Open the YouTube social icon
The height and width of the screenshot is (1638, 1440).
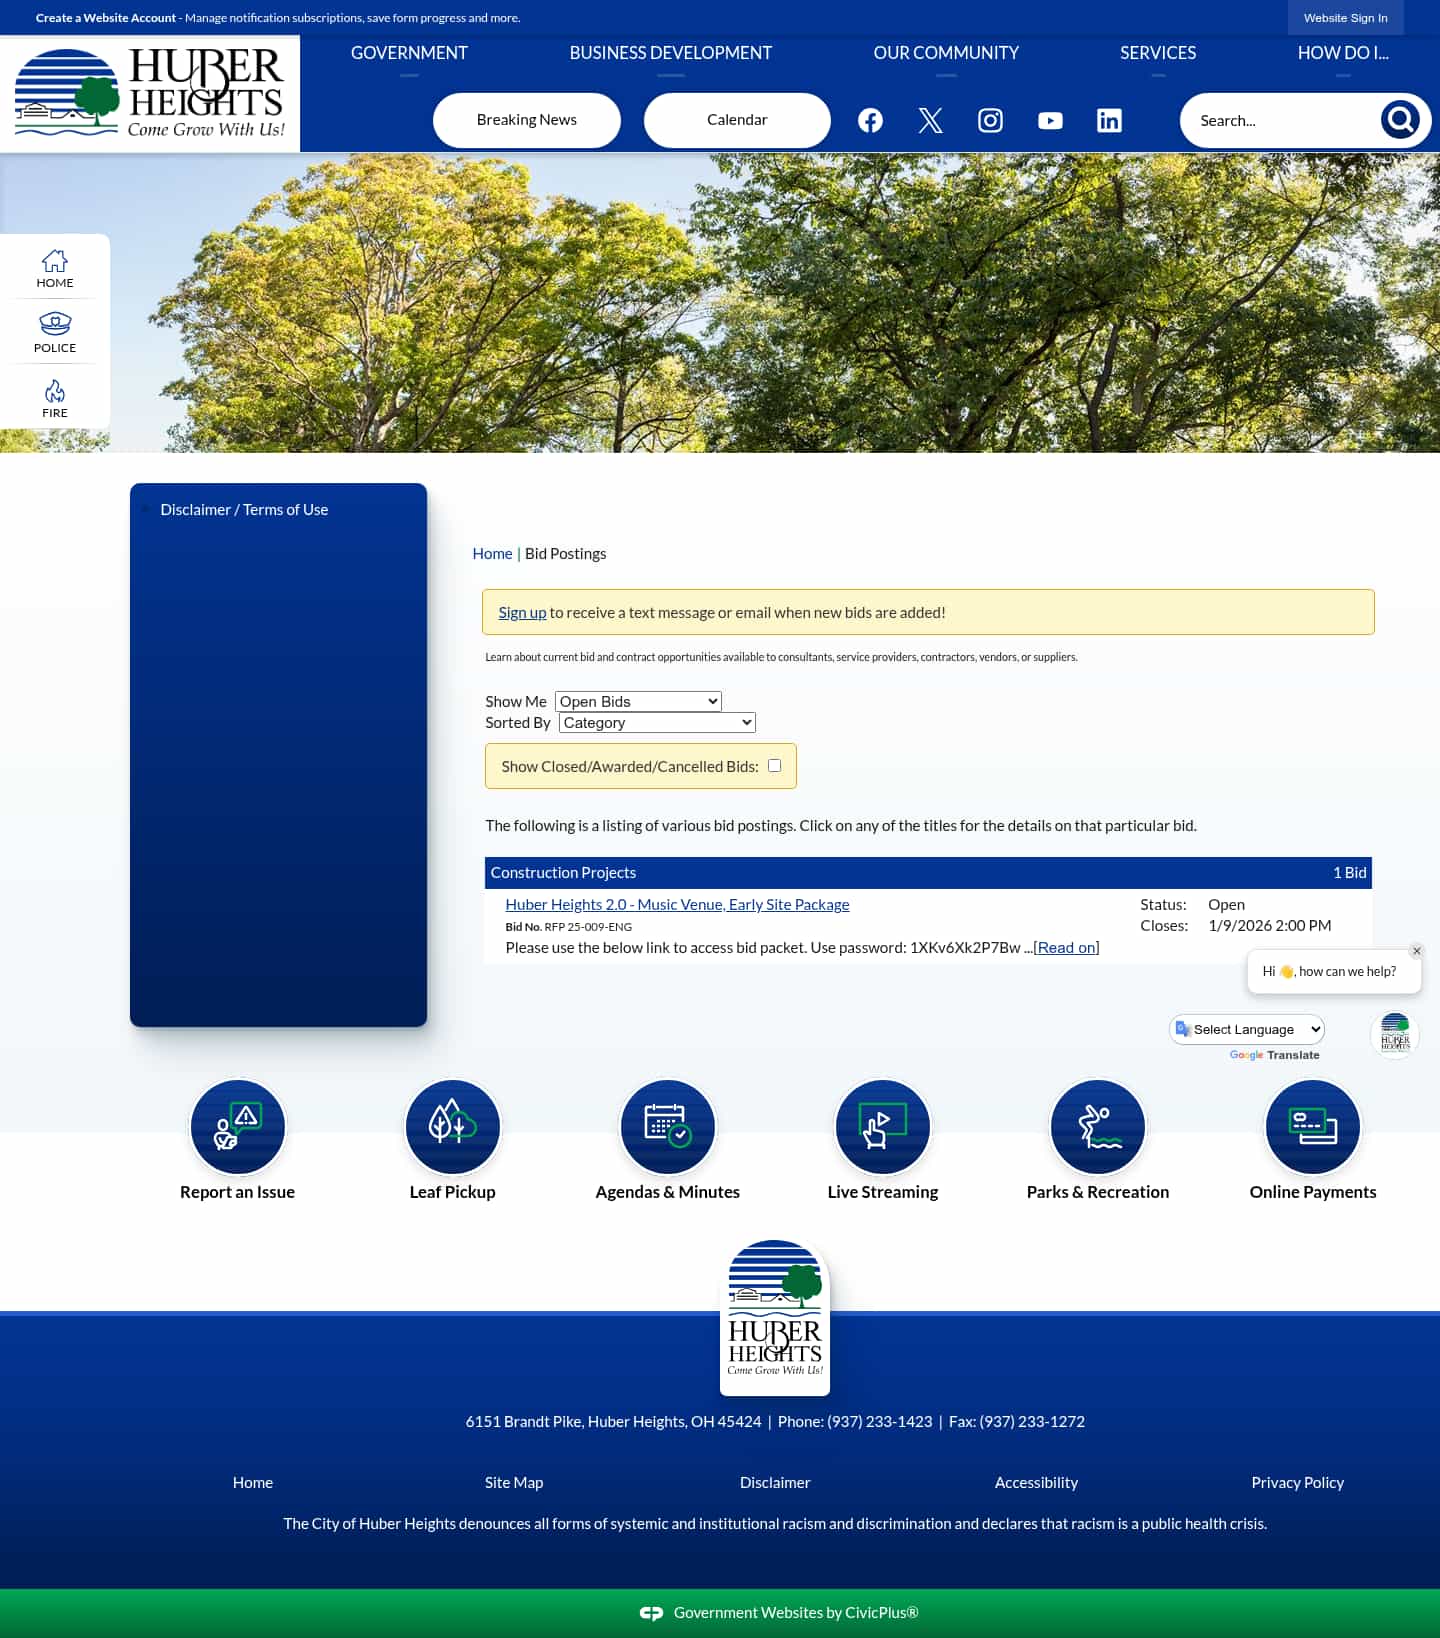[1050, 120]
